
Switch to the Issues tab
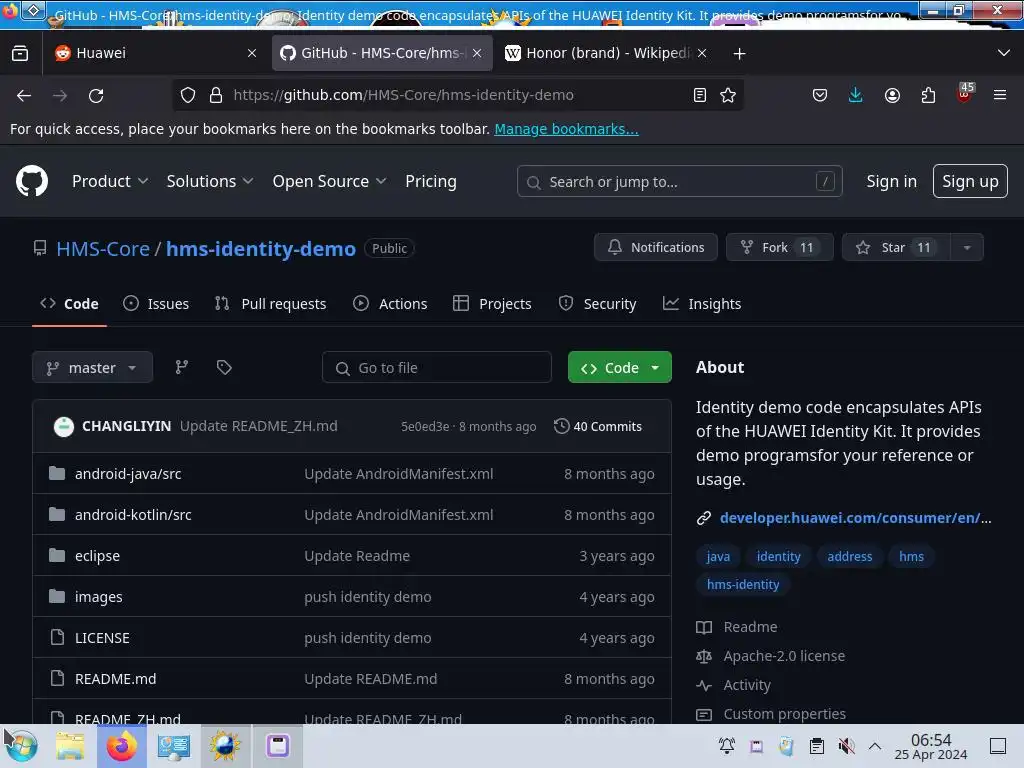click(x=156, y=304)
